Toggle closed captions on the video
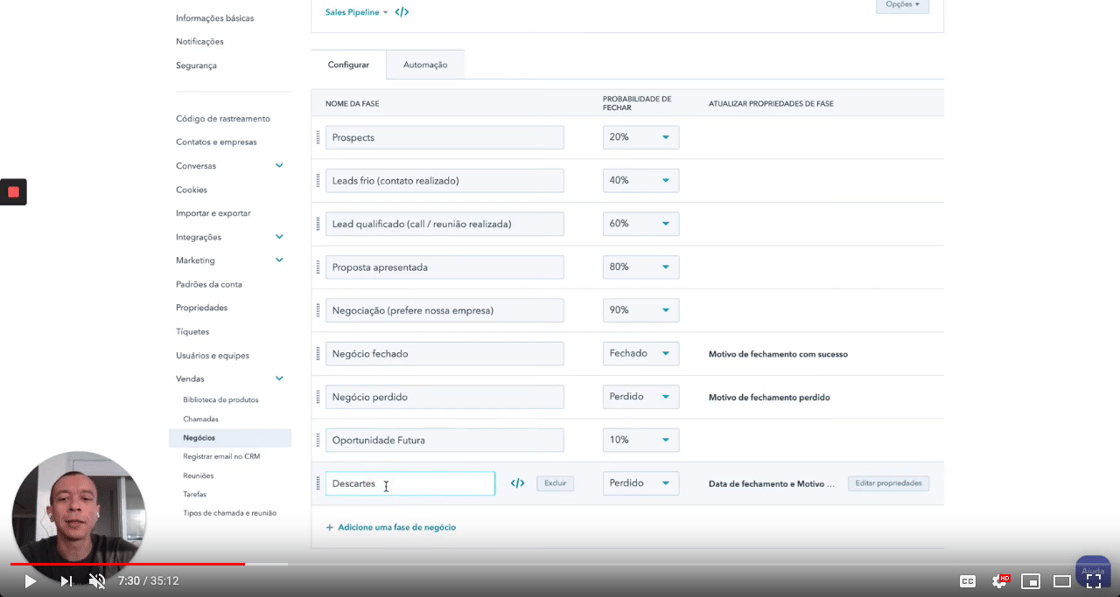1120x597 pixels. click(968, 581)
